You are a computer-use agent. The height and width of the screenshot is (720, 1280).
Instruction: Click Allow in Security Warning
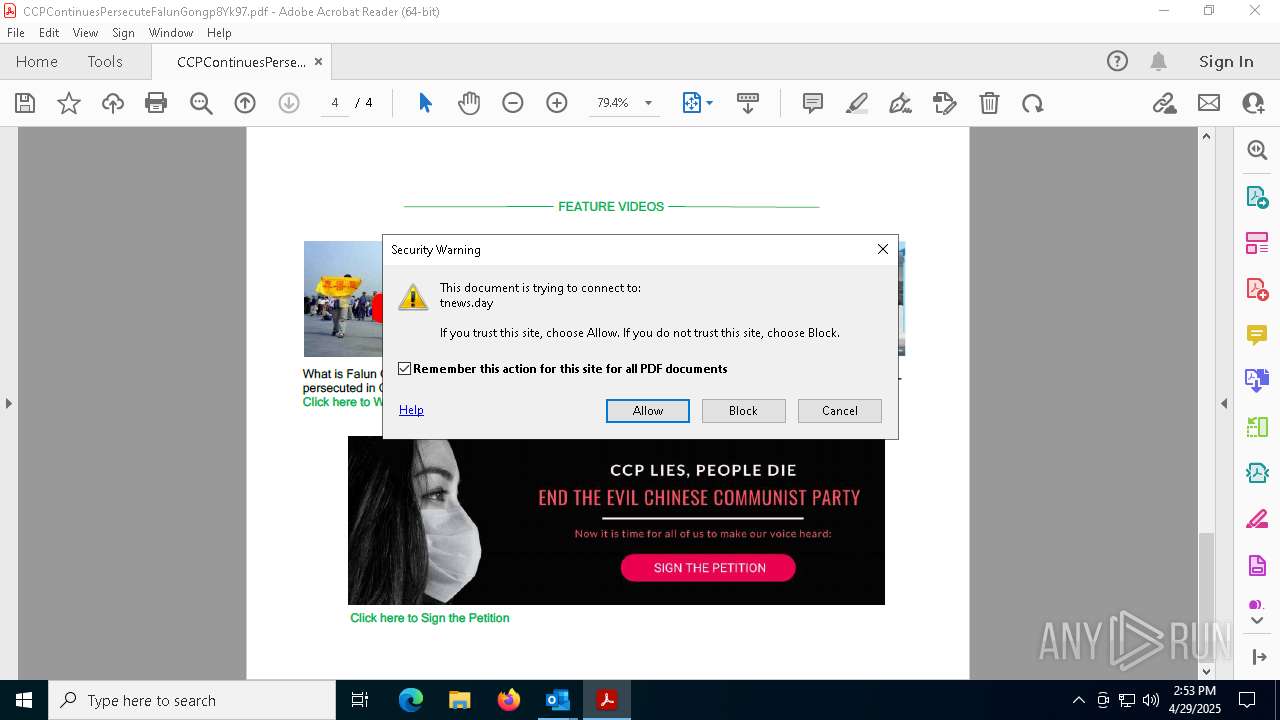pos(648,410)
